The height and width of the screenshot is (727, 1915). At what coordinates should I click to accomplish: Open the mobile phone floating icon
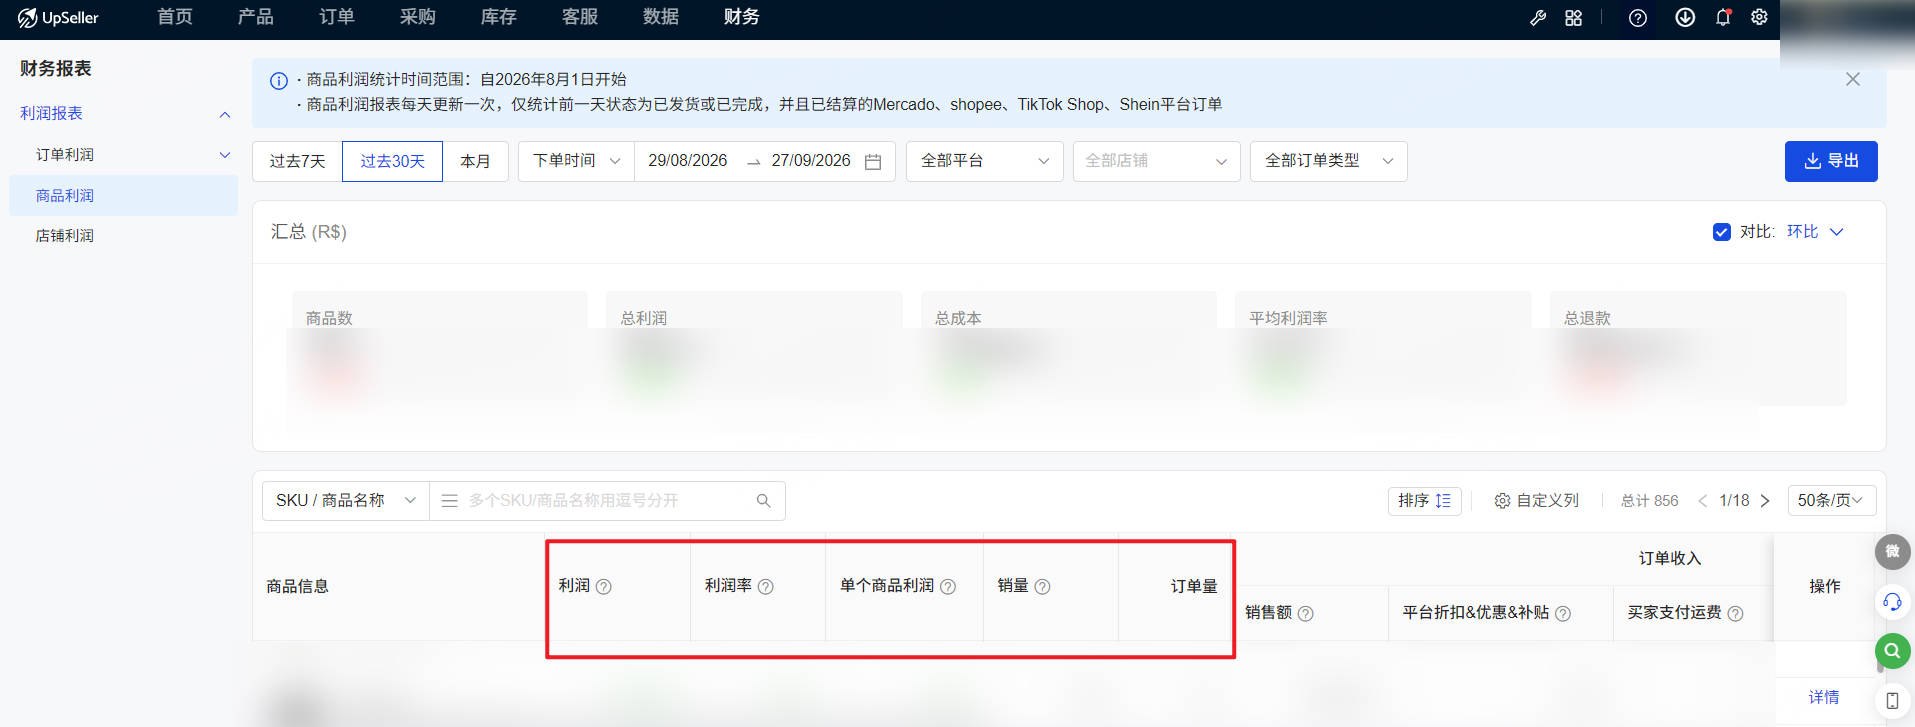pyautogui.click(x=1892, y=701)
